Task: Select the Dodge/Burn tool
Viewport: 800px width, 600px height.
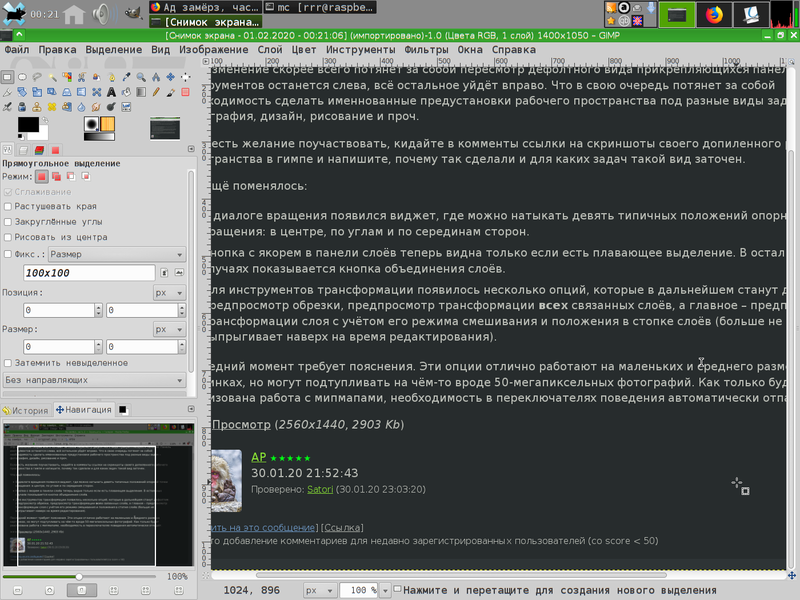Action: (111, 107)
